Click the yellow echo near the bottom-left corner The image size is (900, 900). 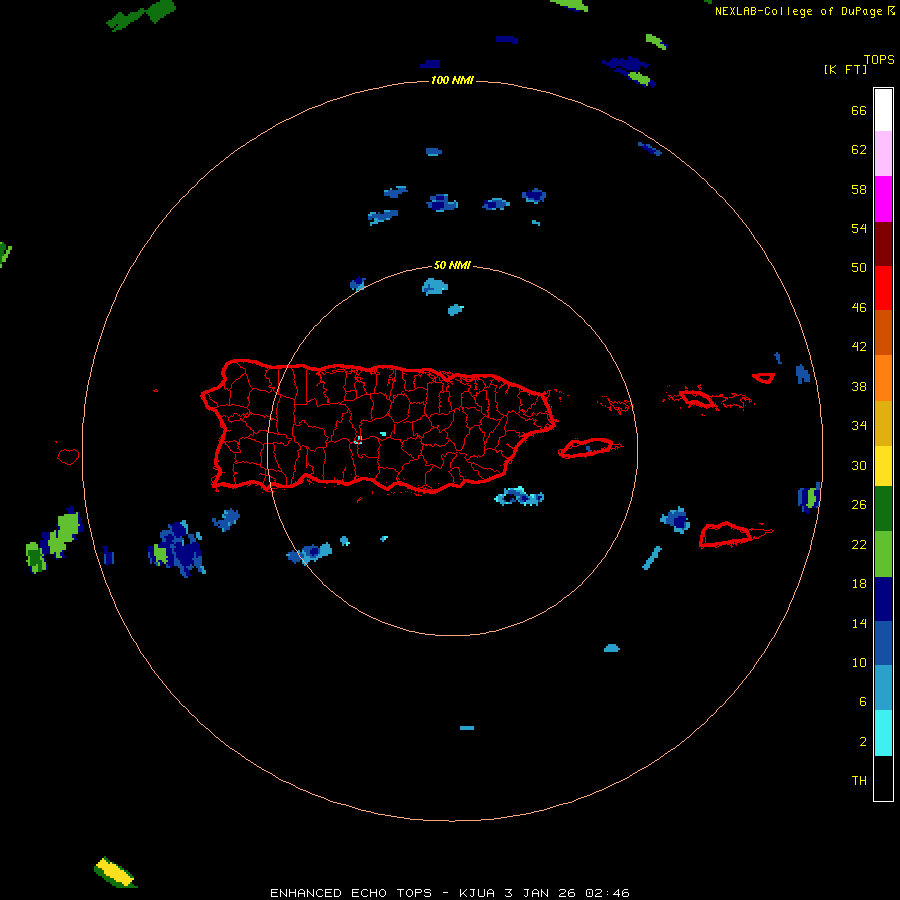[115, 872]
